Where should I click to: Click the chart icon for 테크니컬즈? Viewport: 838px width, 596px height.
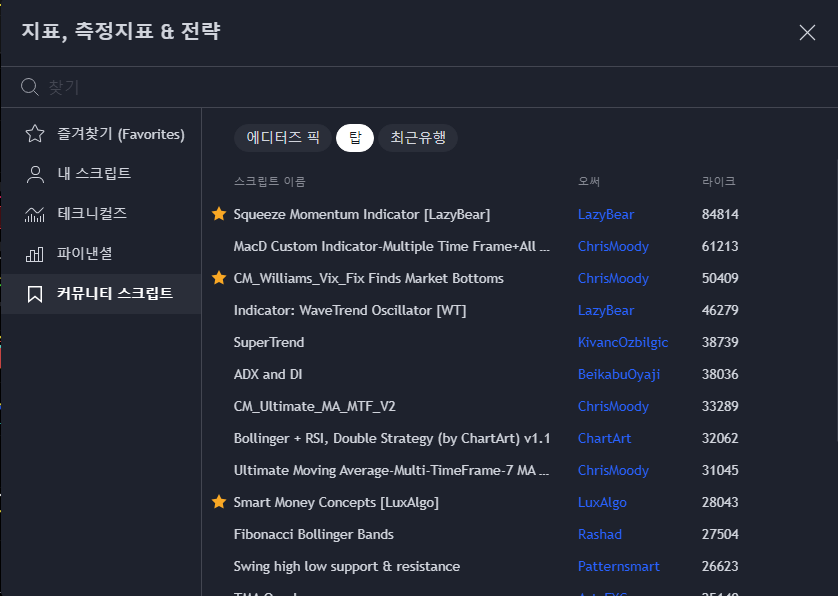pos(35,214)
